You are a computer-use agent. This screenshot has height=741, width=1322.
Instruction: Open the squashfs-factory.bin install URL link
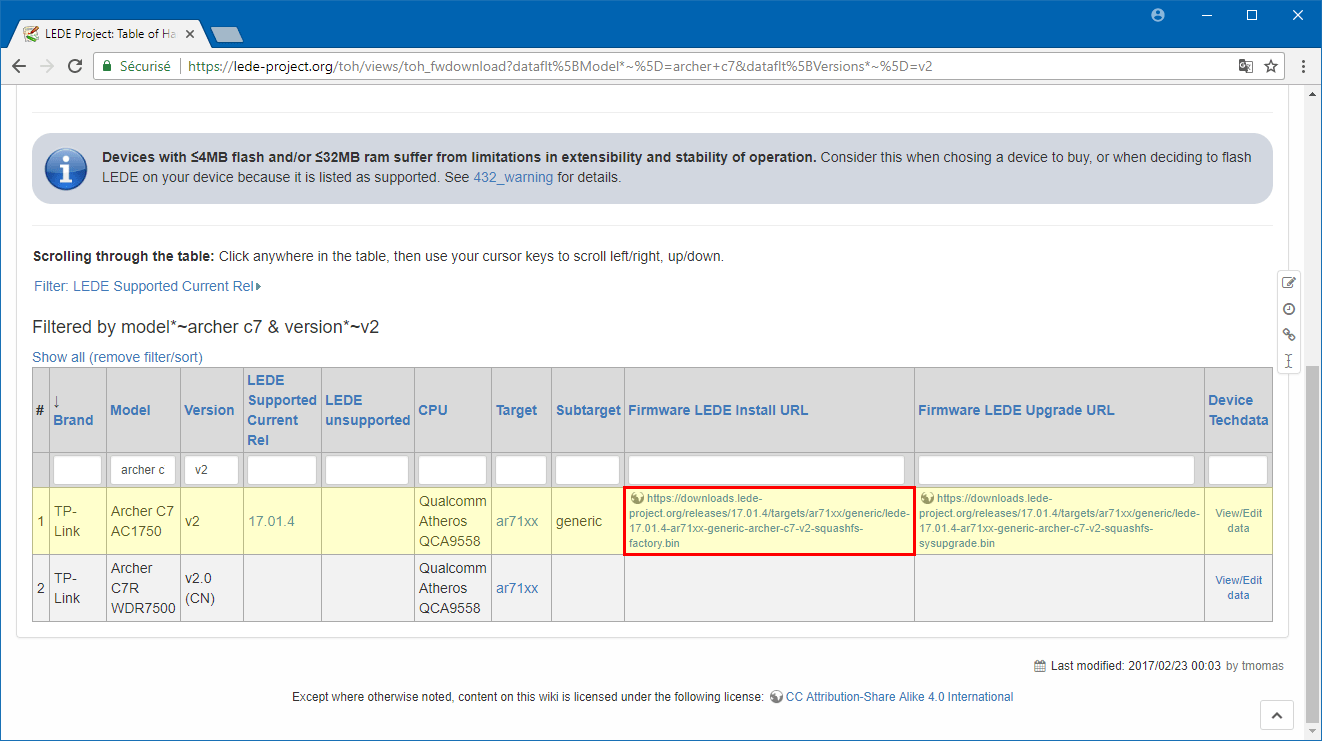(769, 521)
